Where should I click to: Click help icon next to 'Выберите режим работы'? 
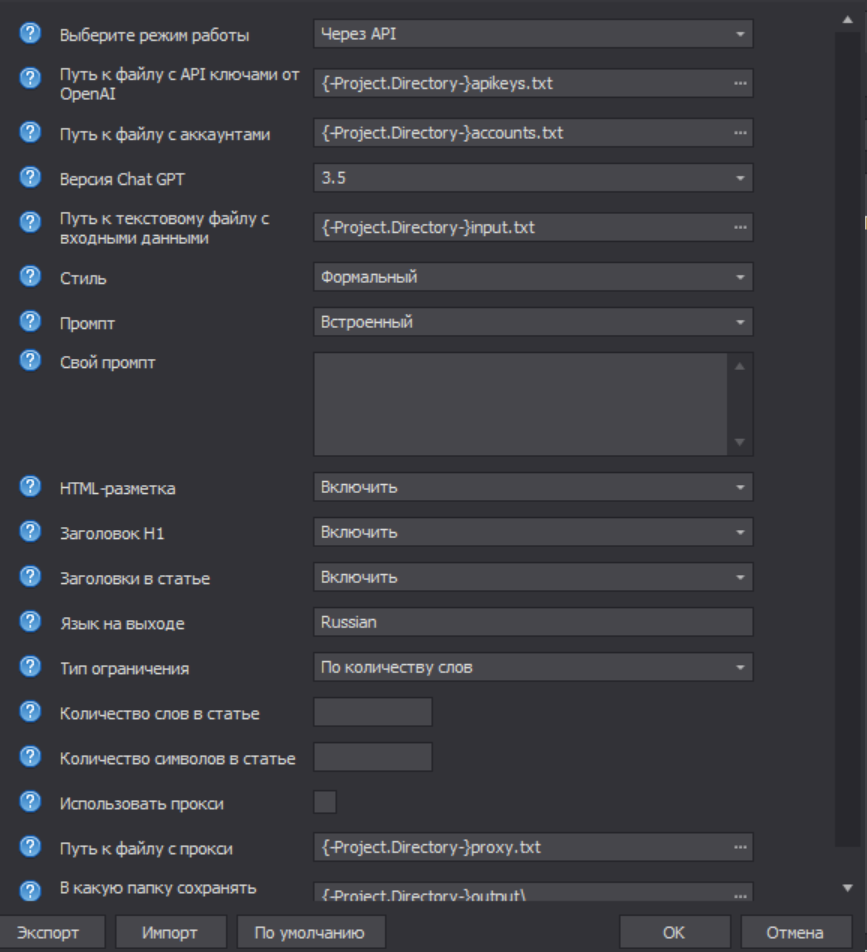(30, 33)
